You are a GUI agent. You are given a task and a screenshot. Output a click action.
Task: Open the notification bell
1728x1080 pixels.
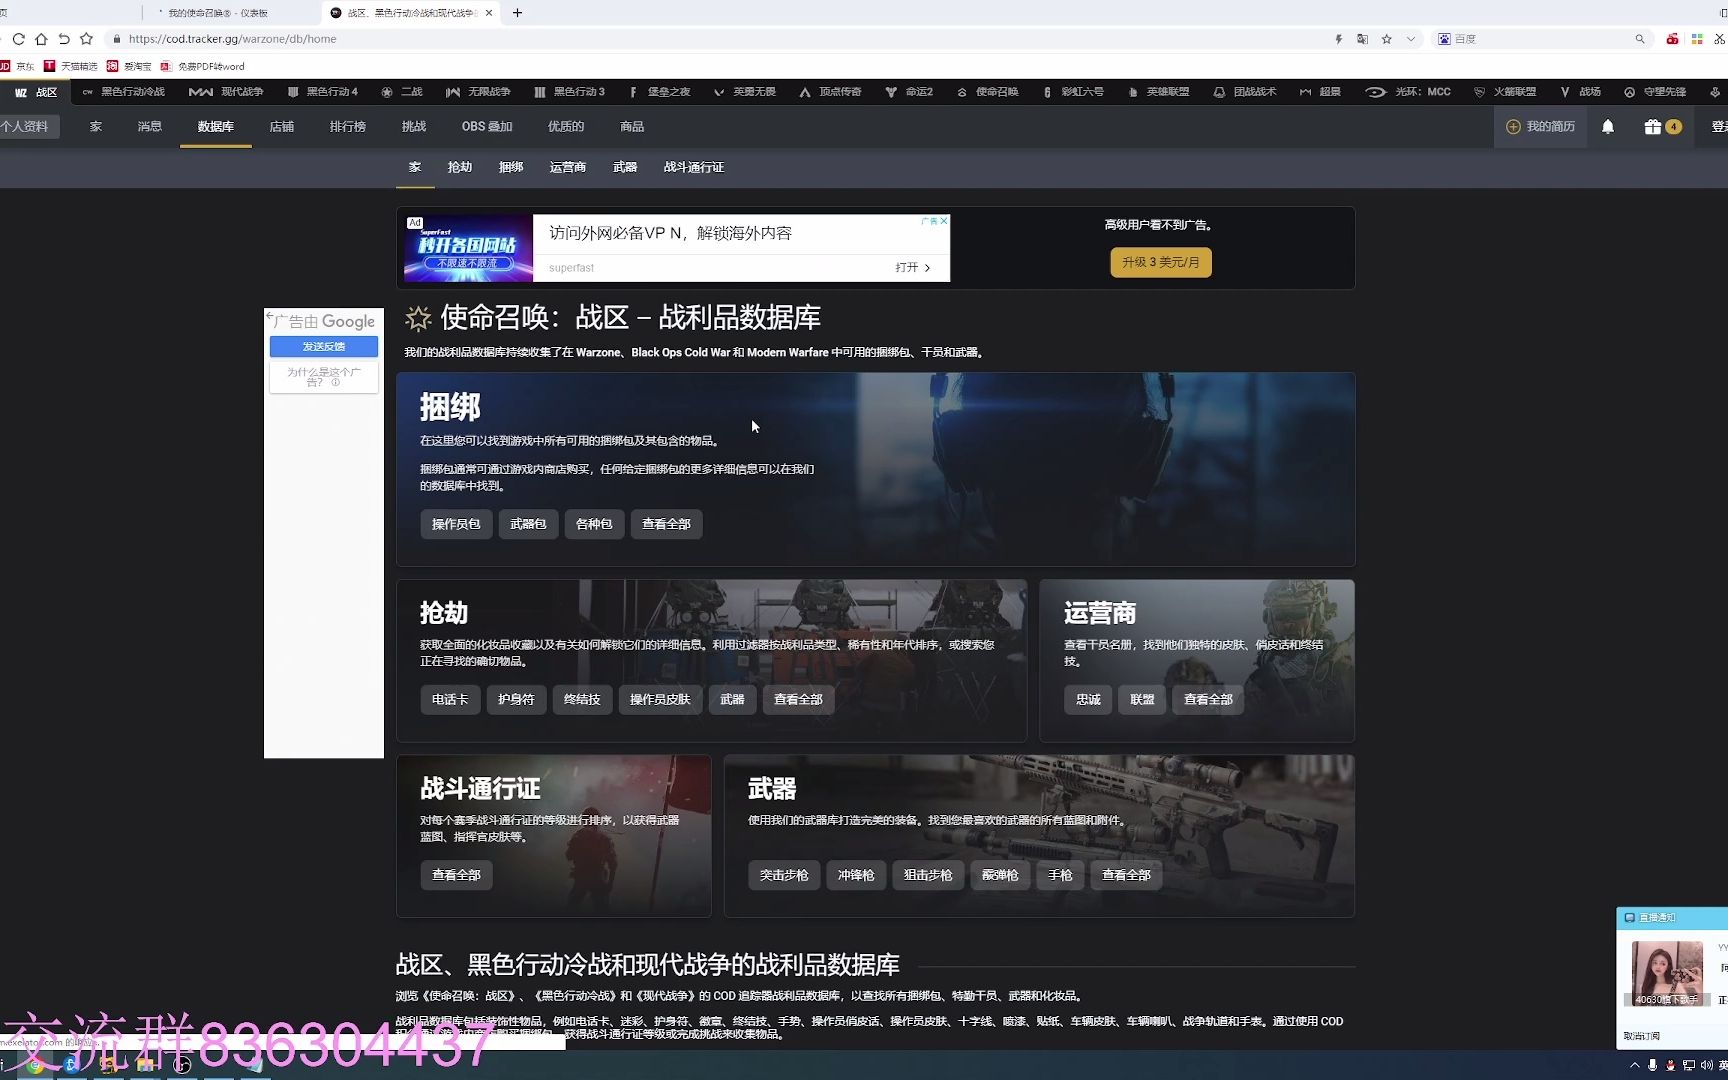(1608, 127)
